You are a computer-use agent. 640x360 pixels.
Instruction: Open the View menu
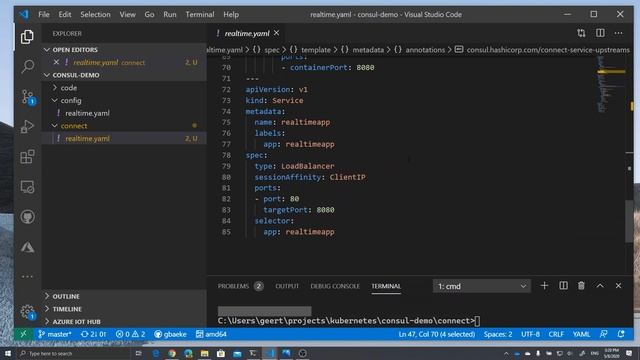tap(127, 14)
